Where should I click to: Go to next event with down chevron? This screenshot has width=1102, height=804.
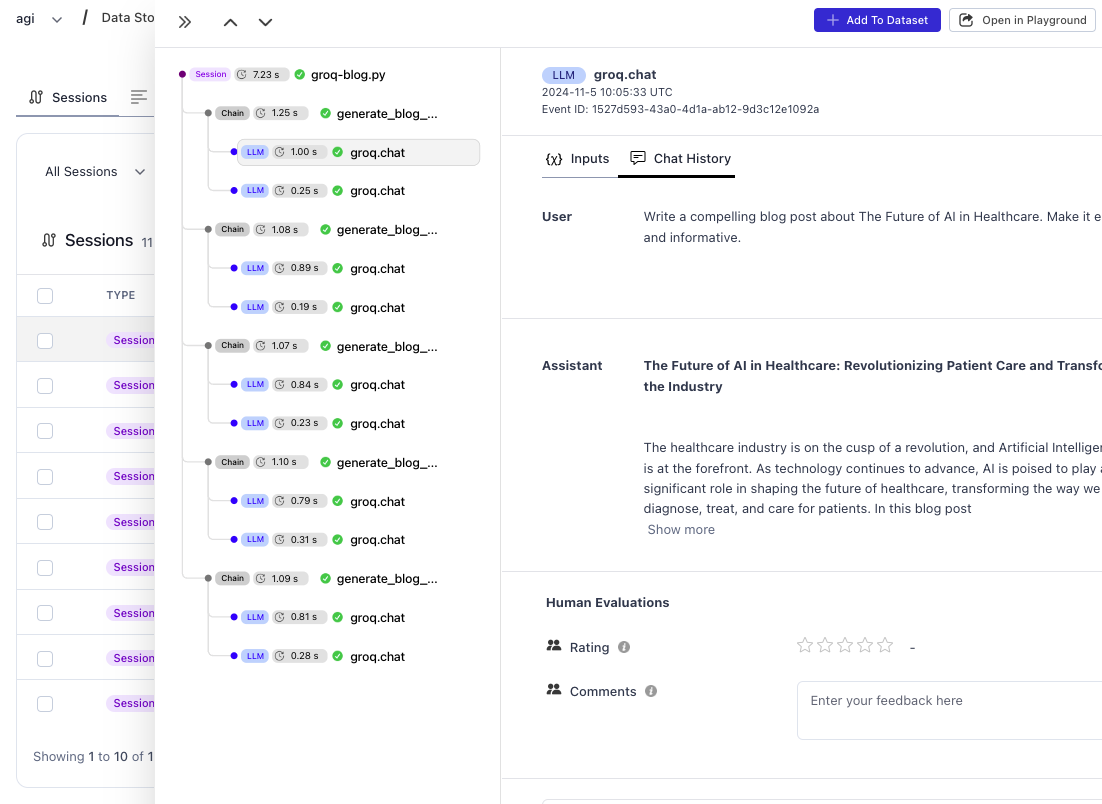pos(265,22)
